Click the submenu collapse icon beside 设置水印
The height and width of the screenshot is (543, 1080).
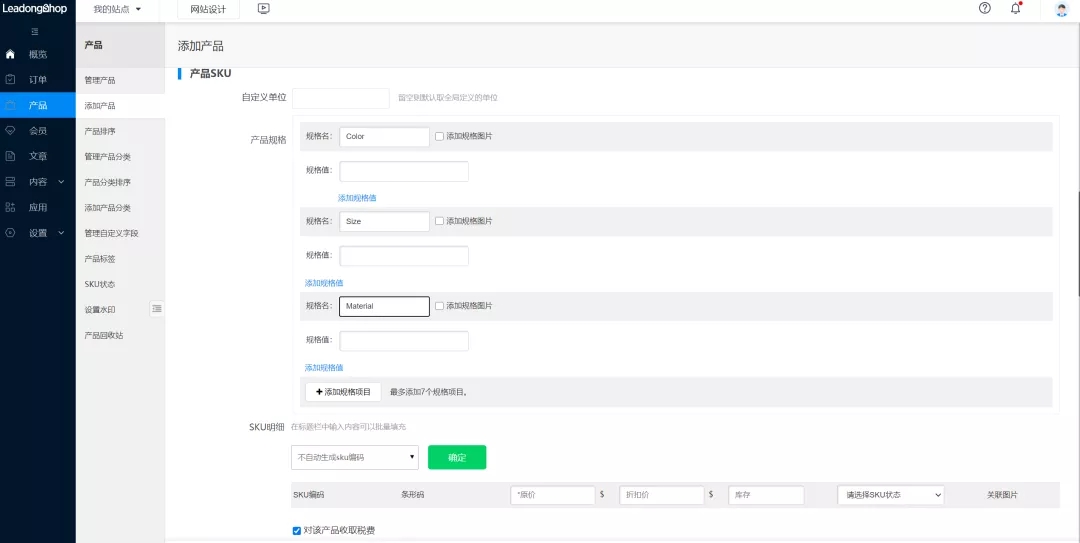(157, 309)
